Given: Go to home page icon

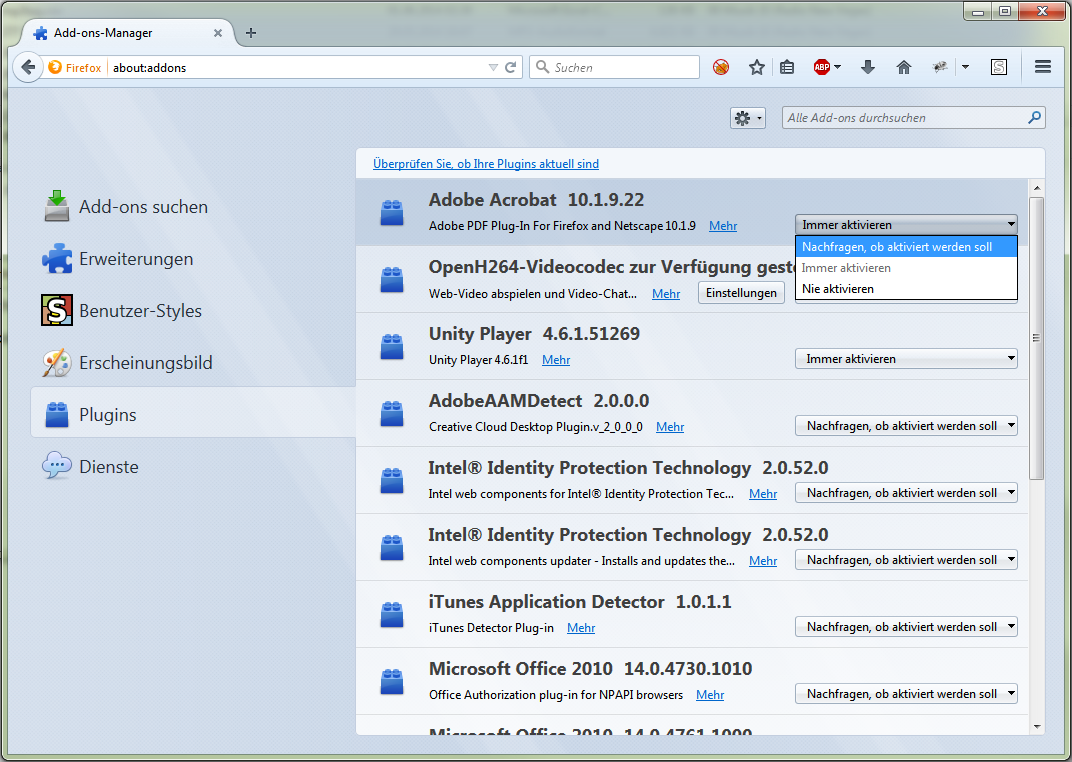Looking at the screenshot, I should coord(904,67).
